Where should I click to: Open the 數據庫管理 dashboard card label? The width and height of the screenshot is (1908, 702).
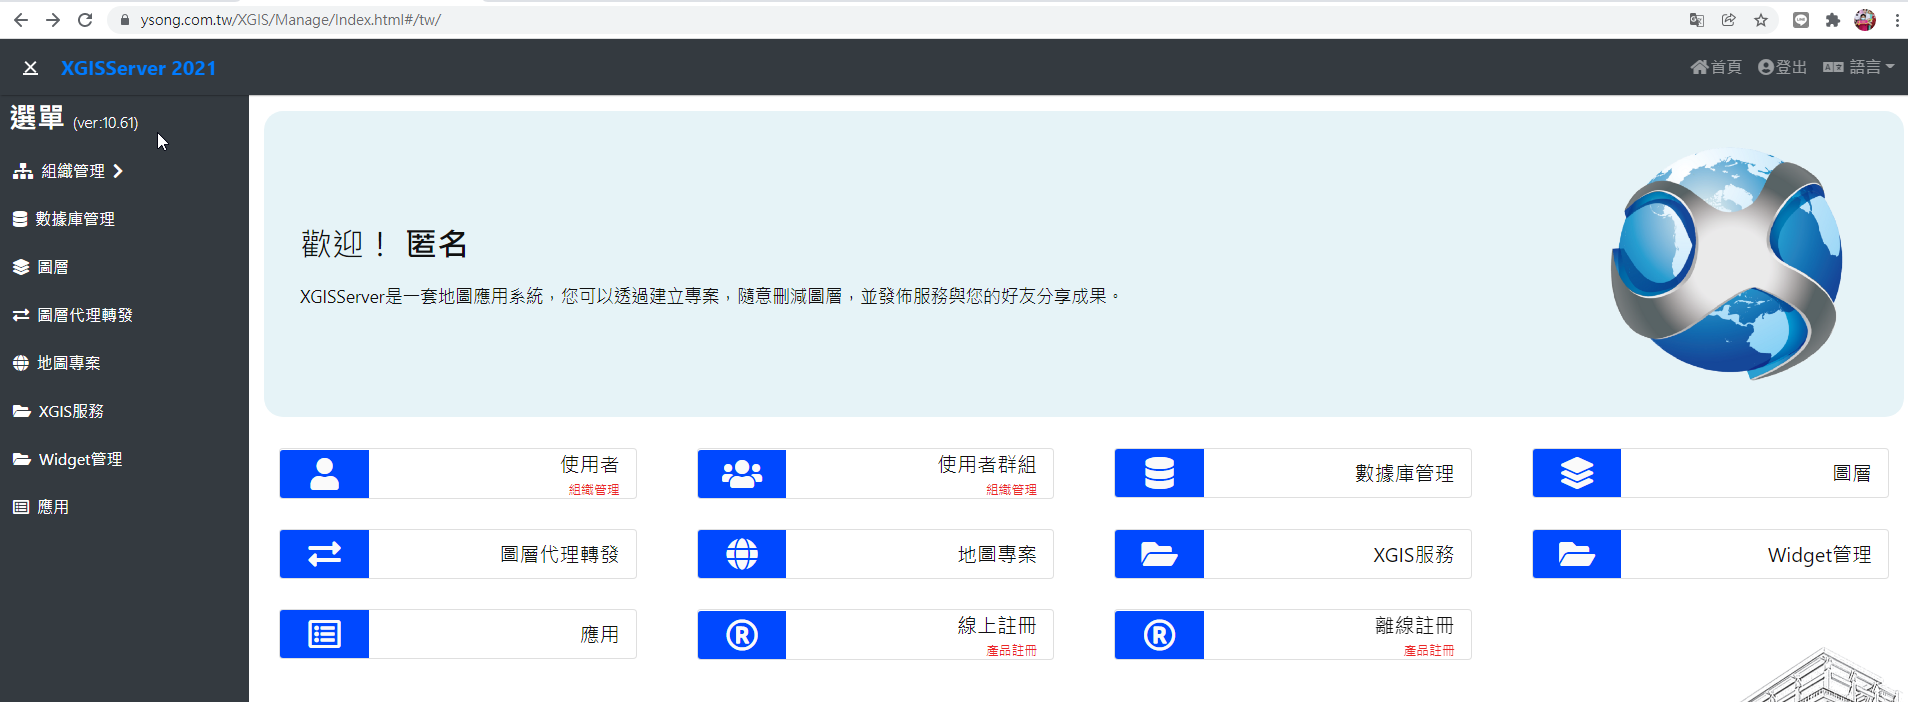coord(1404,473)
